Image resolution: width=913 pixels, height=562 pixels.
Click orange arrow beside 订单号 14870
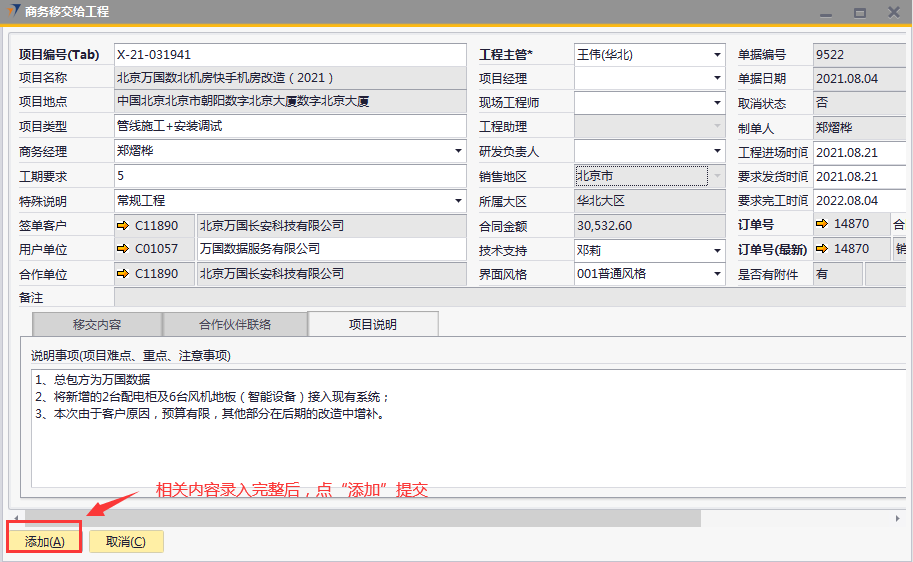(823, 225)
